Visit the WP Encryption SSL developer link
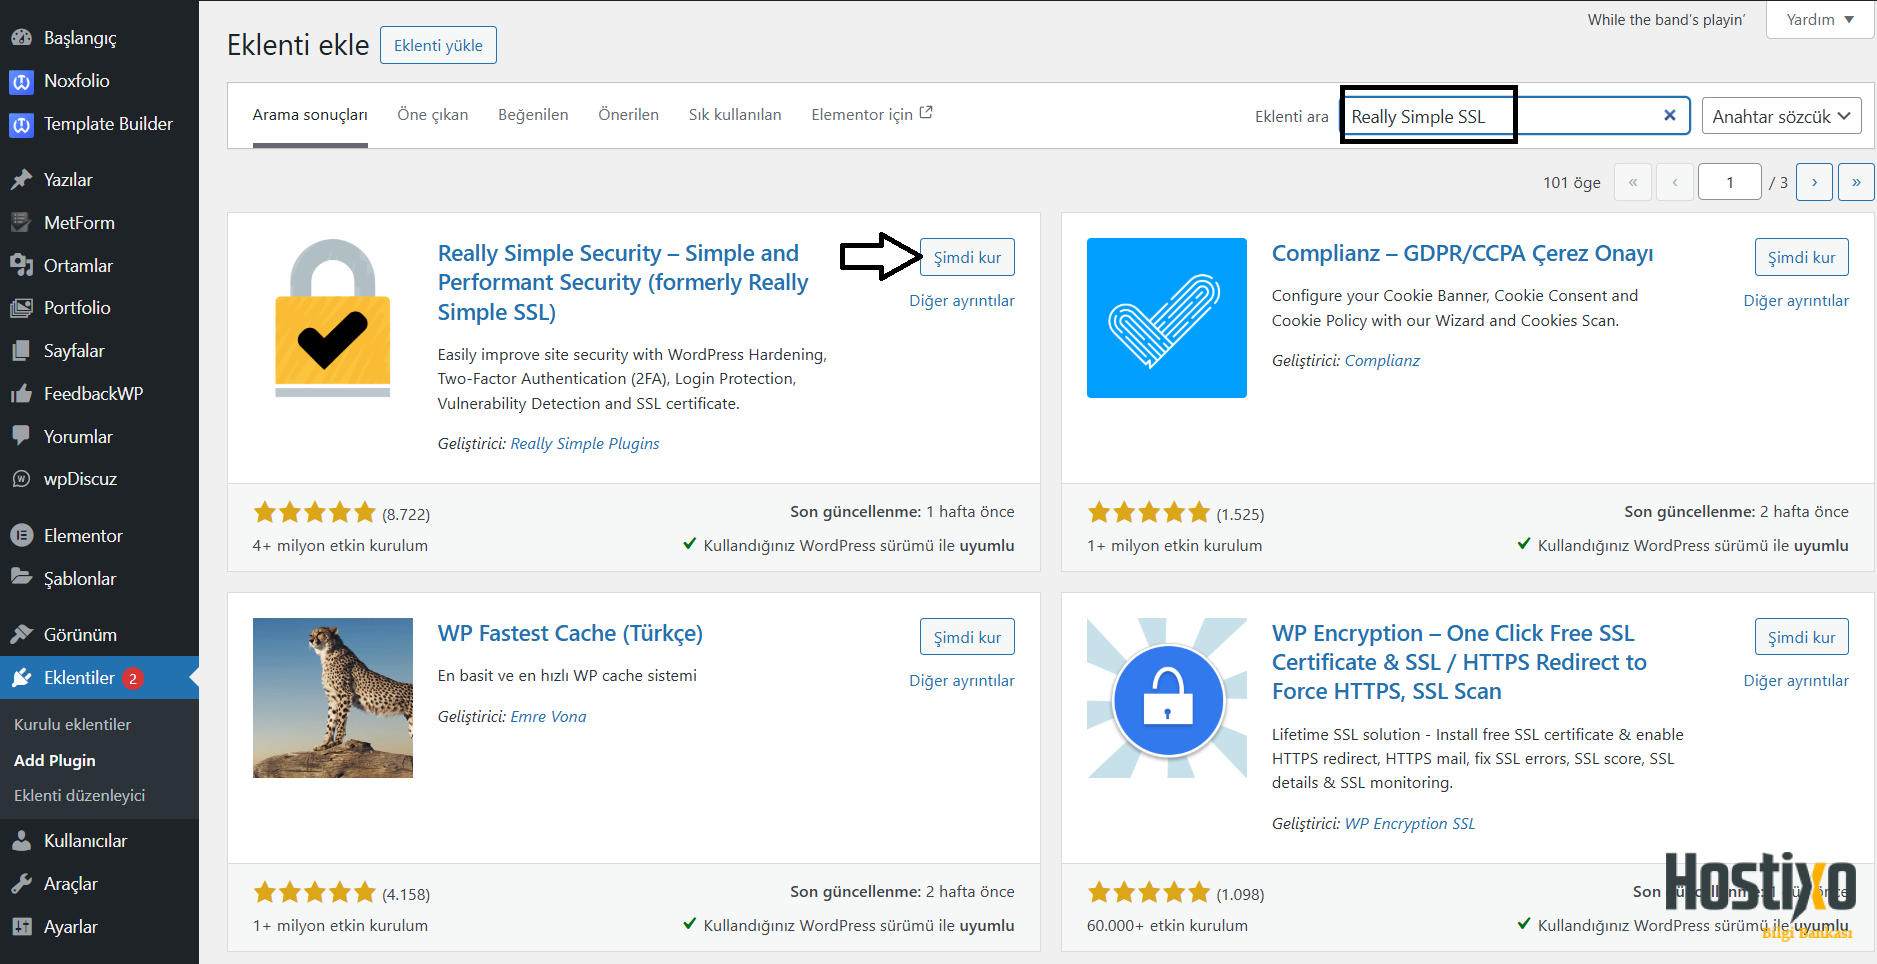Image resolution: width=1877 pixels, height=964 pixels. (x=1410, y=824)
